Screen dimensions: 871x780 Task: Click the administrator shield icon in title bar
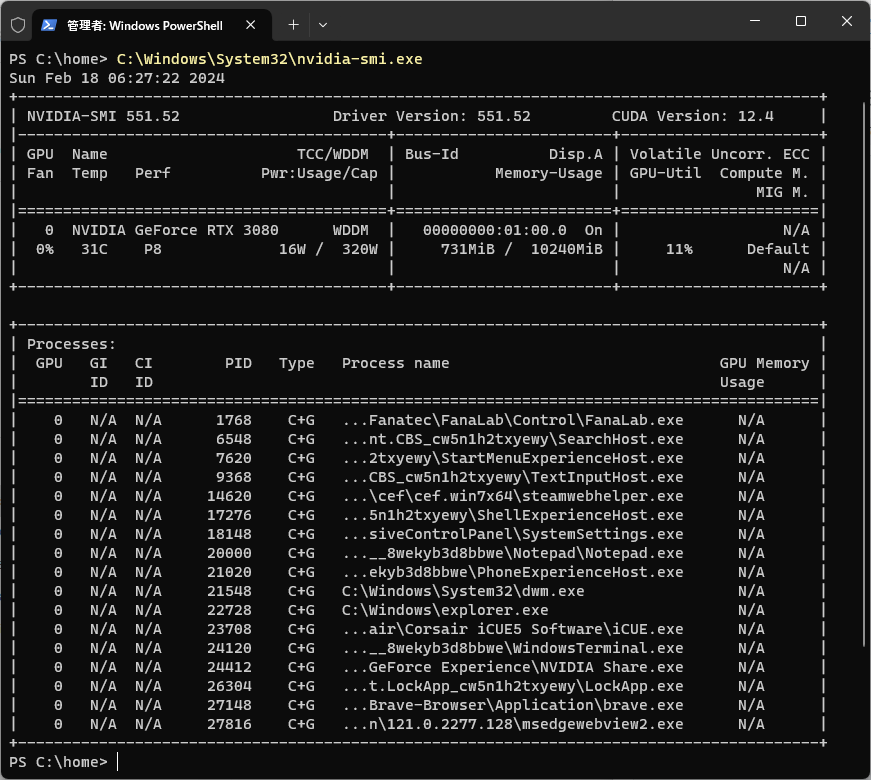pos(18,25)
